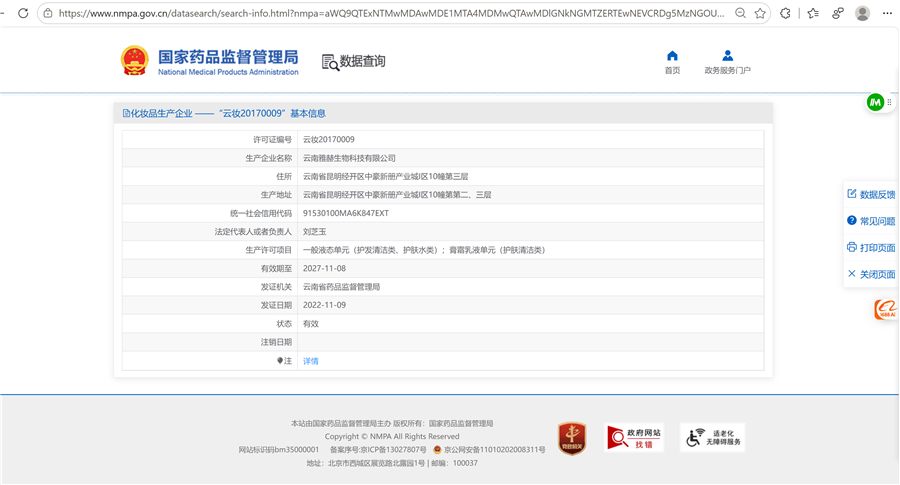Image resolution: width=900 pixels, height=485 pixels.
Task: Open the 京ICP备13027807号 filing link
Action: [378, 449]
